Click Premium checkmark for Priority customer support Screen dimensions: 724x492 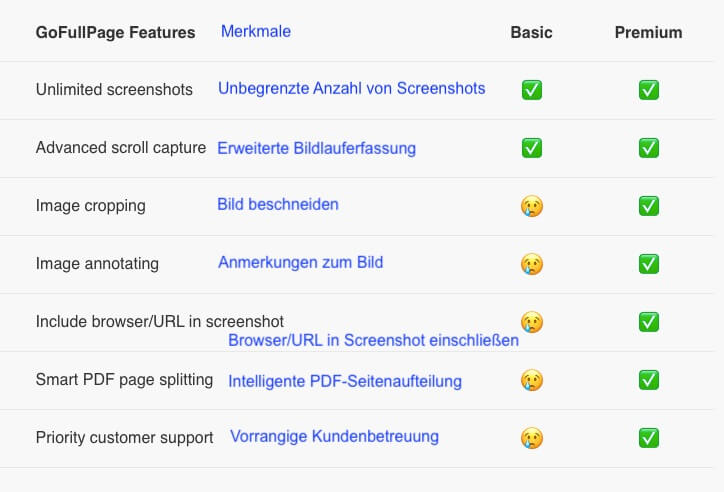pyautogui.click(x=649, y=438)
